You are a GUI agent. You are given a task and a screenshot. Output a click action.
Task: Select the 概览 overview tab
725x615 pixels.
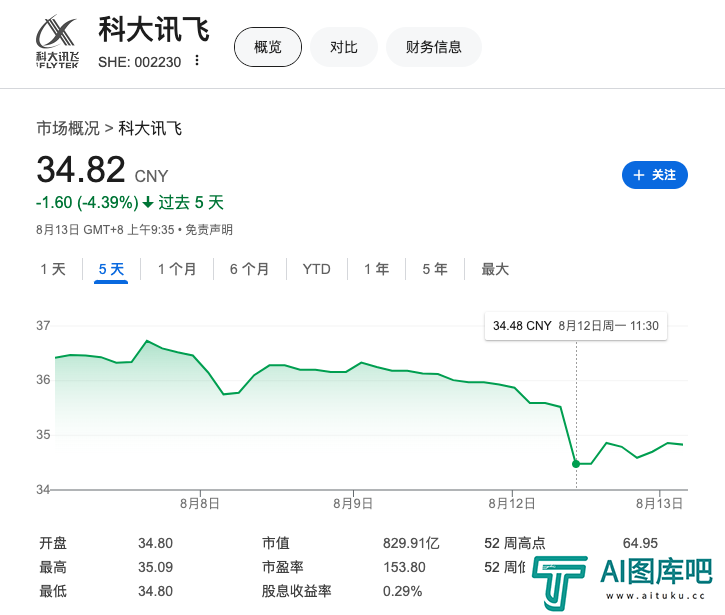pos(268,47)
